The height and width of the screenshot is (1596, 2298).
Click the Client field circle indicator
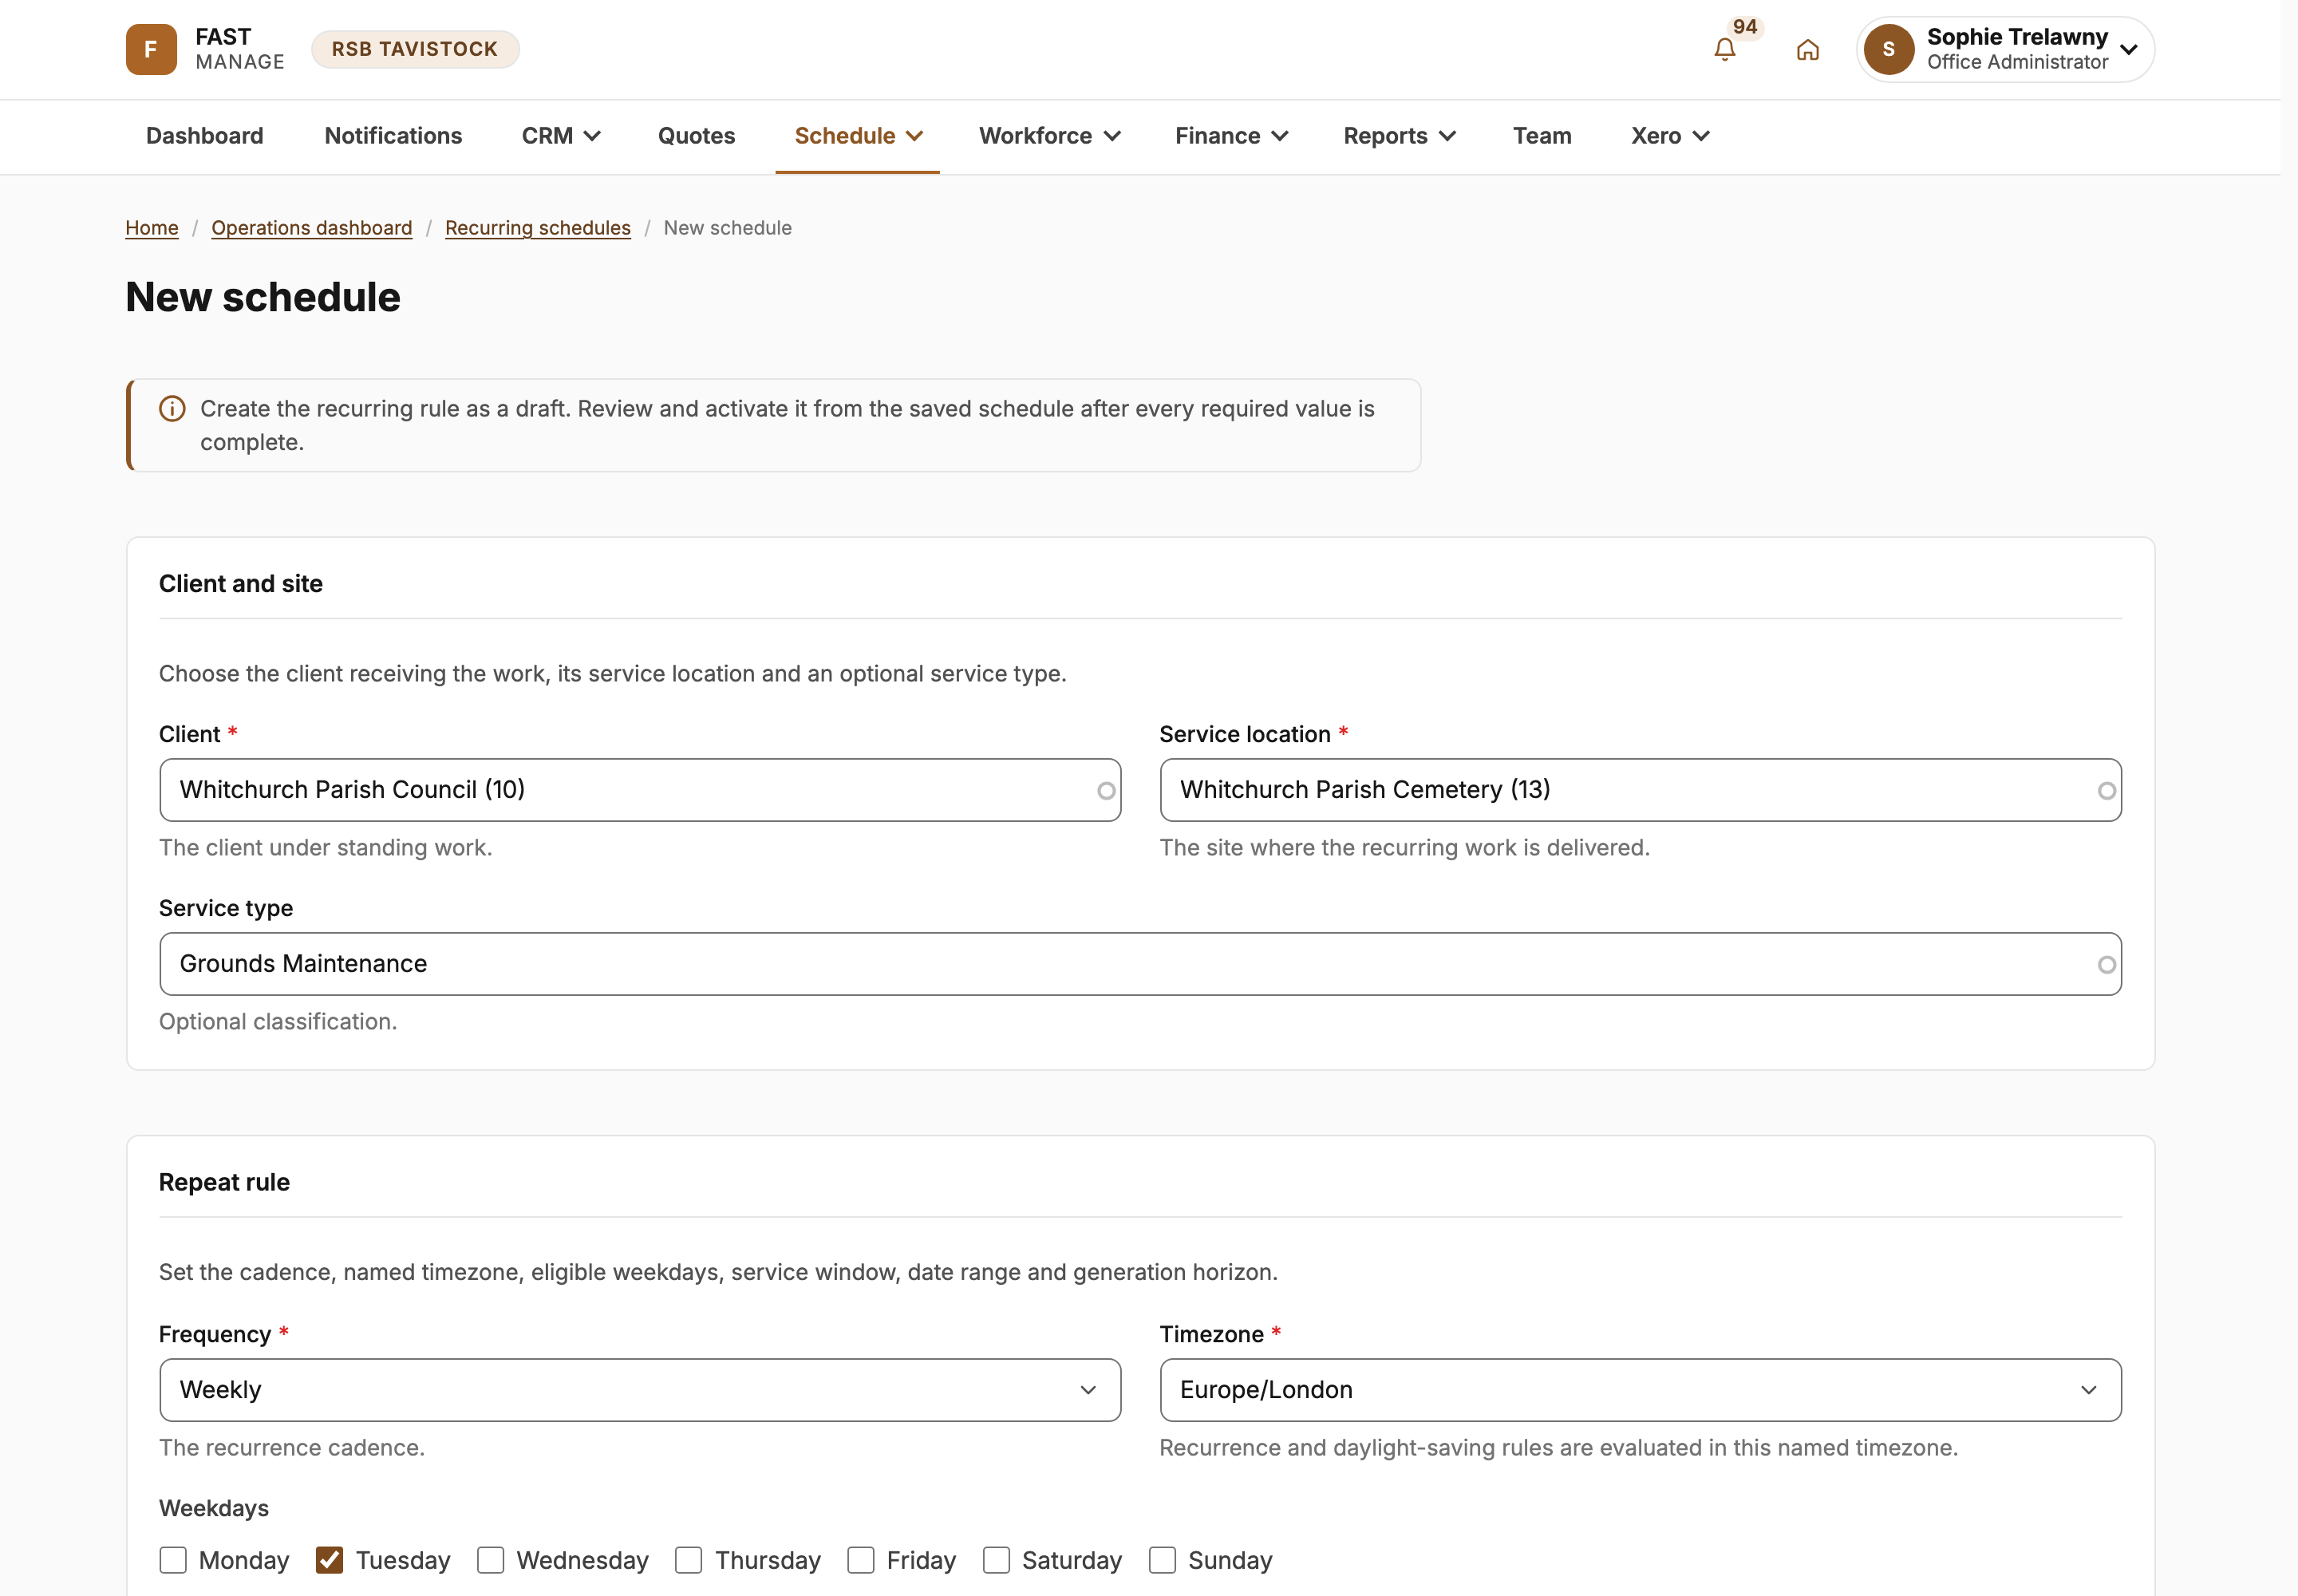pyautogui.click(x=1105, y=791)
